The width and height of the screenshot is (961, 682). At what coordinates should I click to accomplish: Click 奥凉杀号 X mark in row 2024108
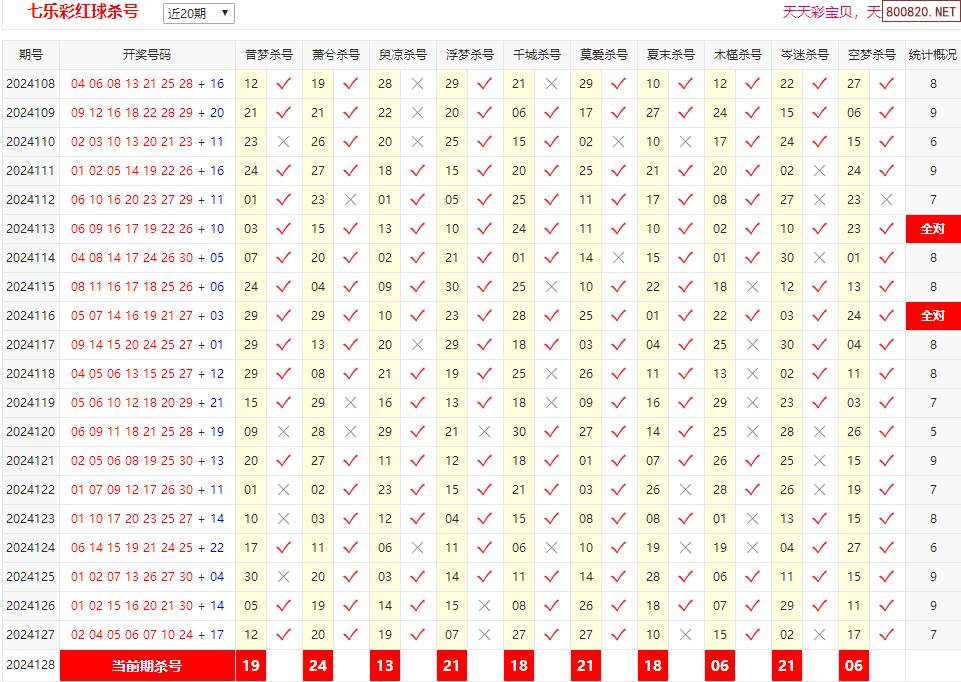pos(417,84)
